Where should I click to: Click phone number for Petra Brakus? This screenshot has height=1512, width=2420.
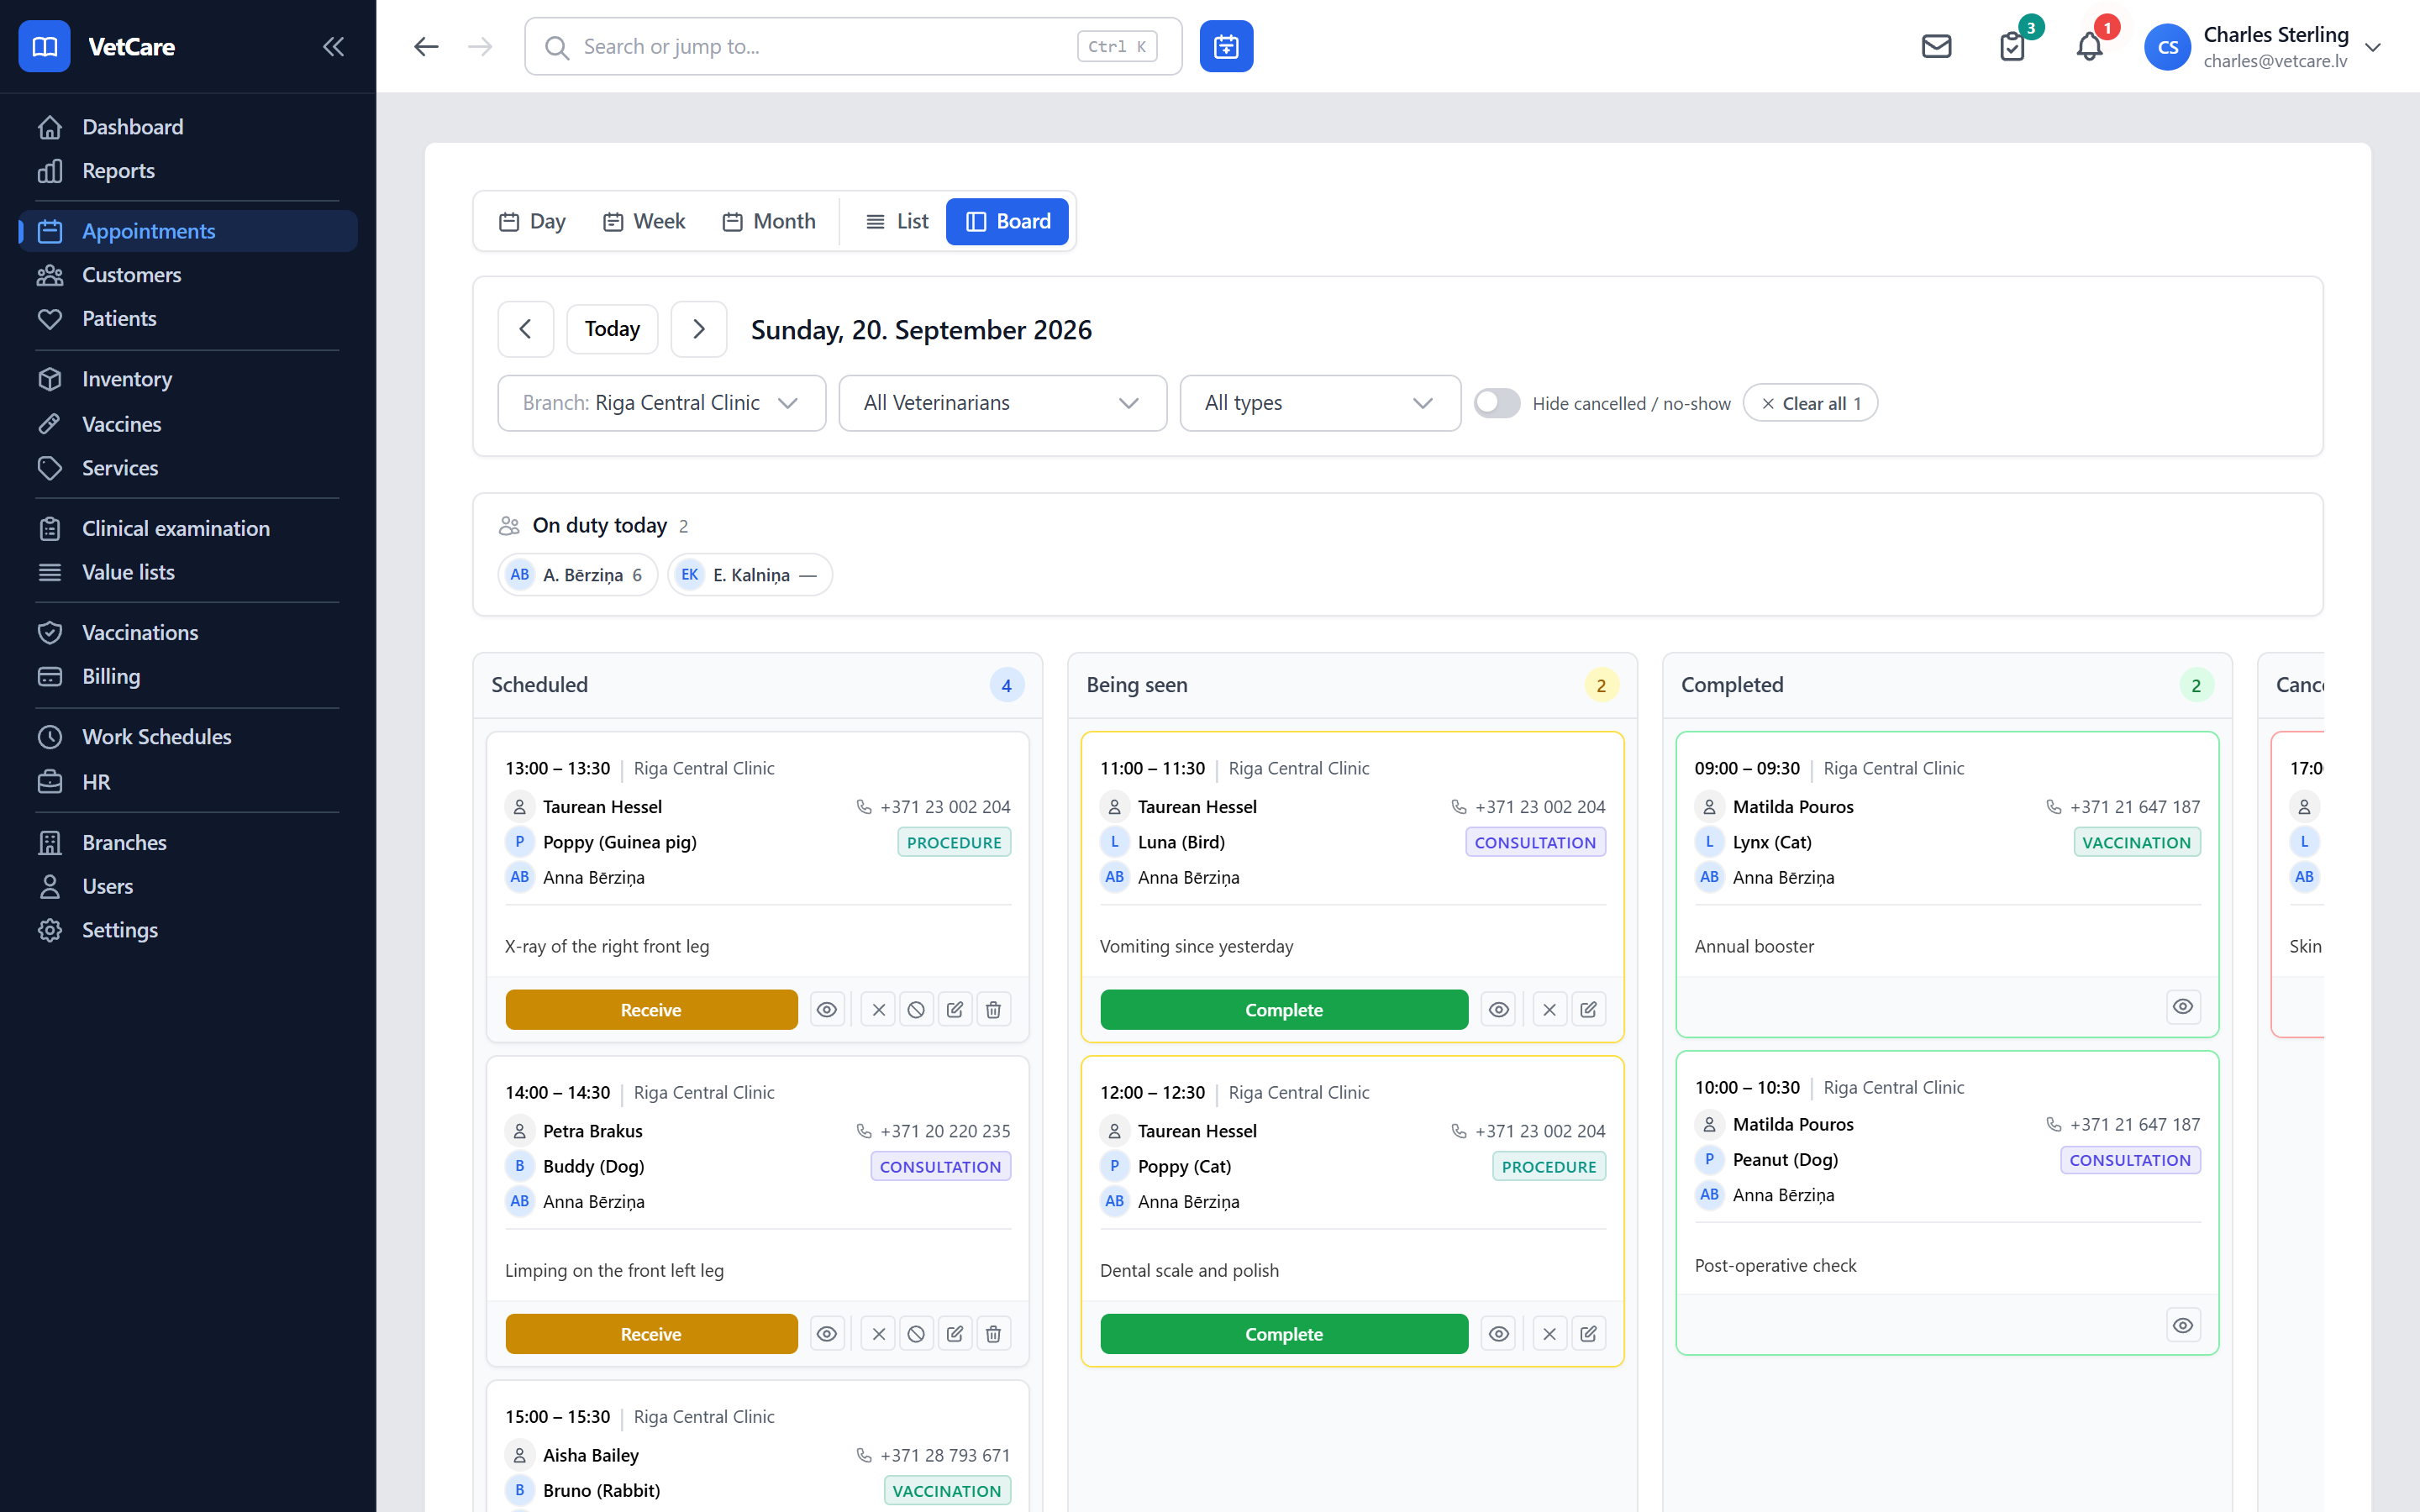click(944, 1131)
